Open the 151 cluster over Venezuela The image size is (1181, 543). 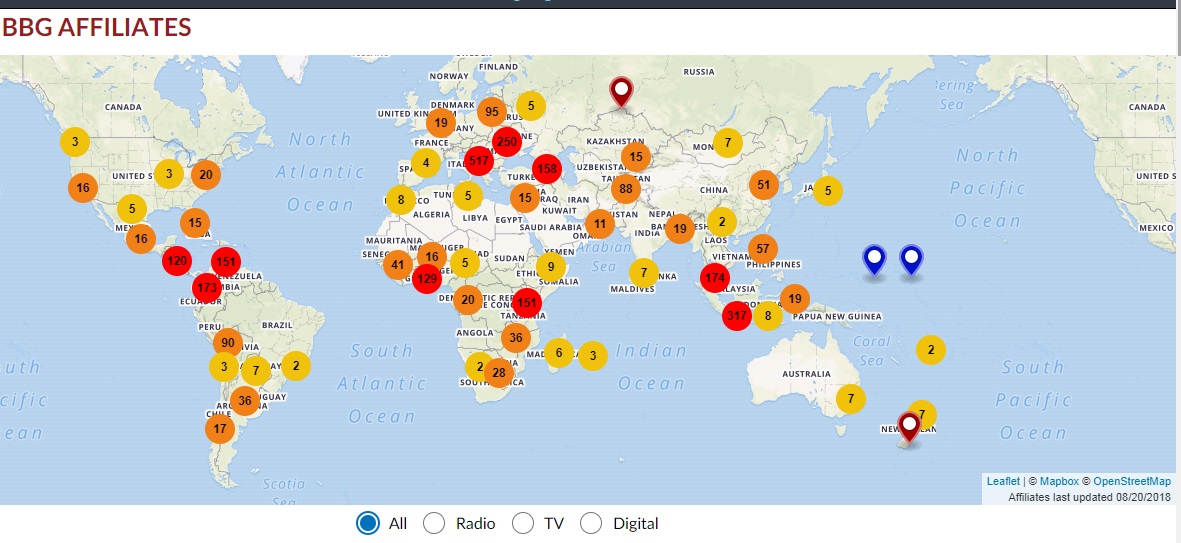(225, 262)
